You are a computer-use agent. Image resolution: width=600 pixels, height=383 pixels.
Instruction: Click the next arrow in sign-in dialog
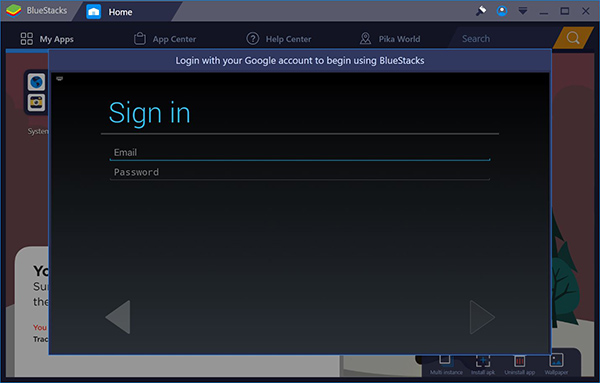pos(482,317)
